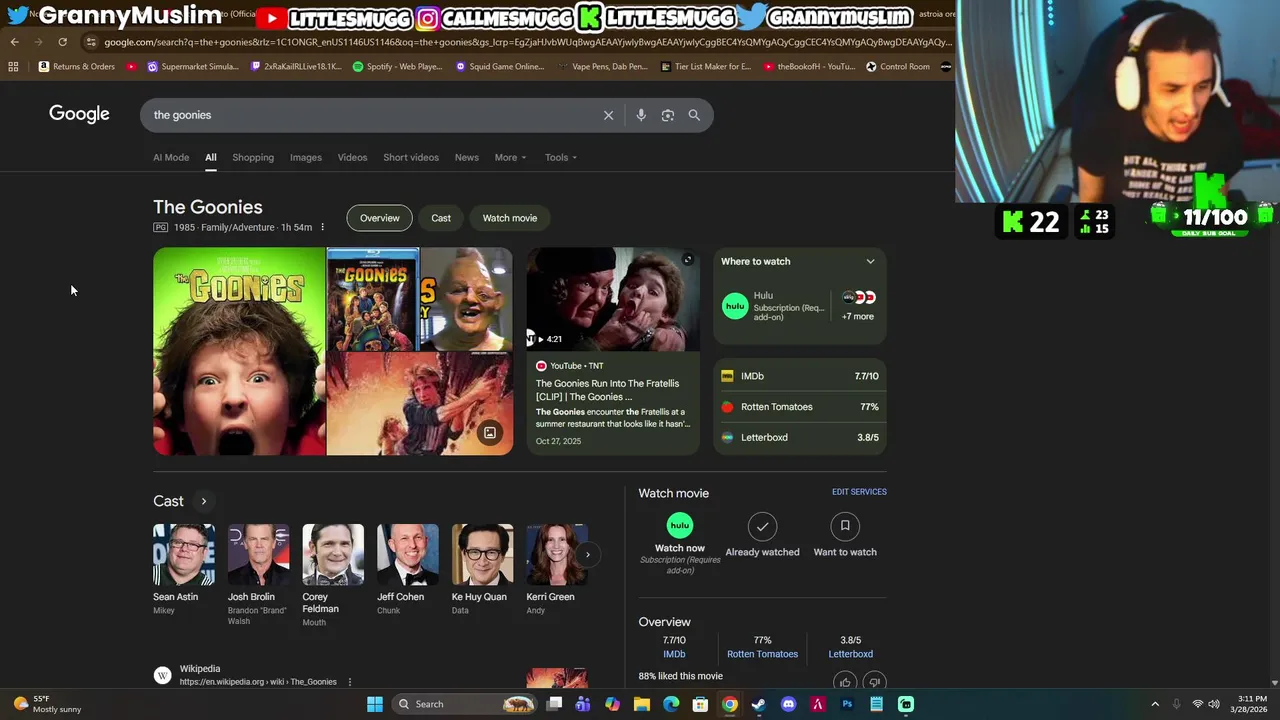Image resolution: width=1280 pixels, height=720 pixels.
Task: Switch to AI Mode tab
Action: tap(171, 157)
